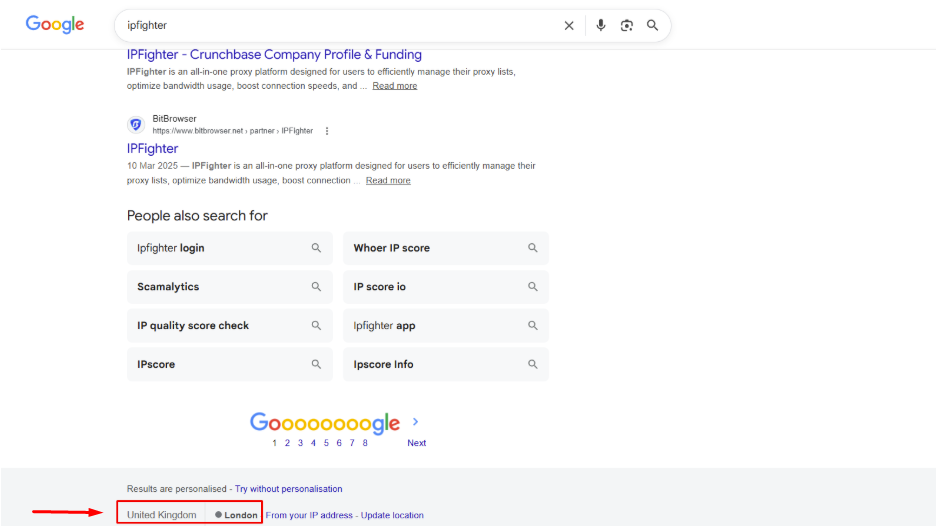Image resolution: width=936 pixels, height=529 pixels.
Task: Click the United Kingdom footer text
Action: pos(161,515)
